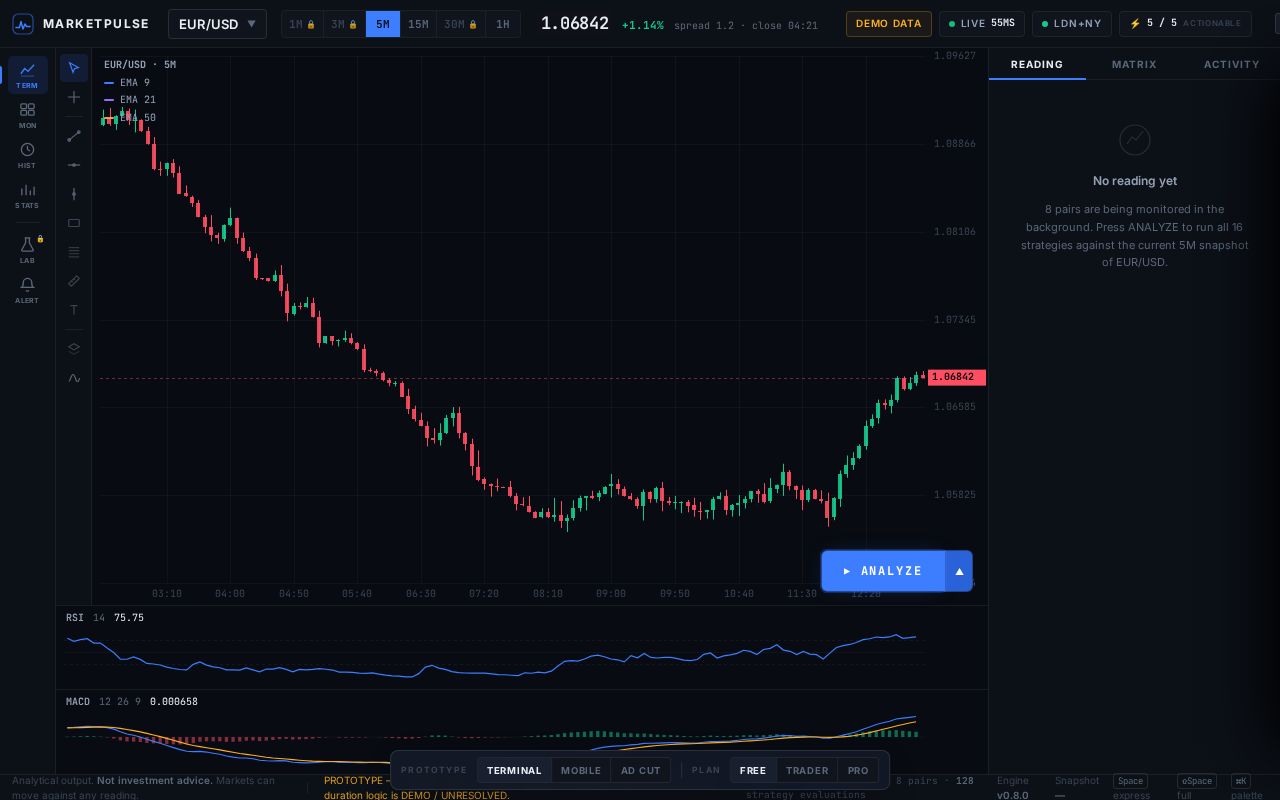
Task: Select the crosshair plus tool
Action: click(x=74, y=97)
